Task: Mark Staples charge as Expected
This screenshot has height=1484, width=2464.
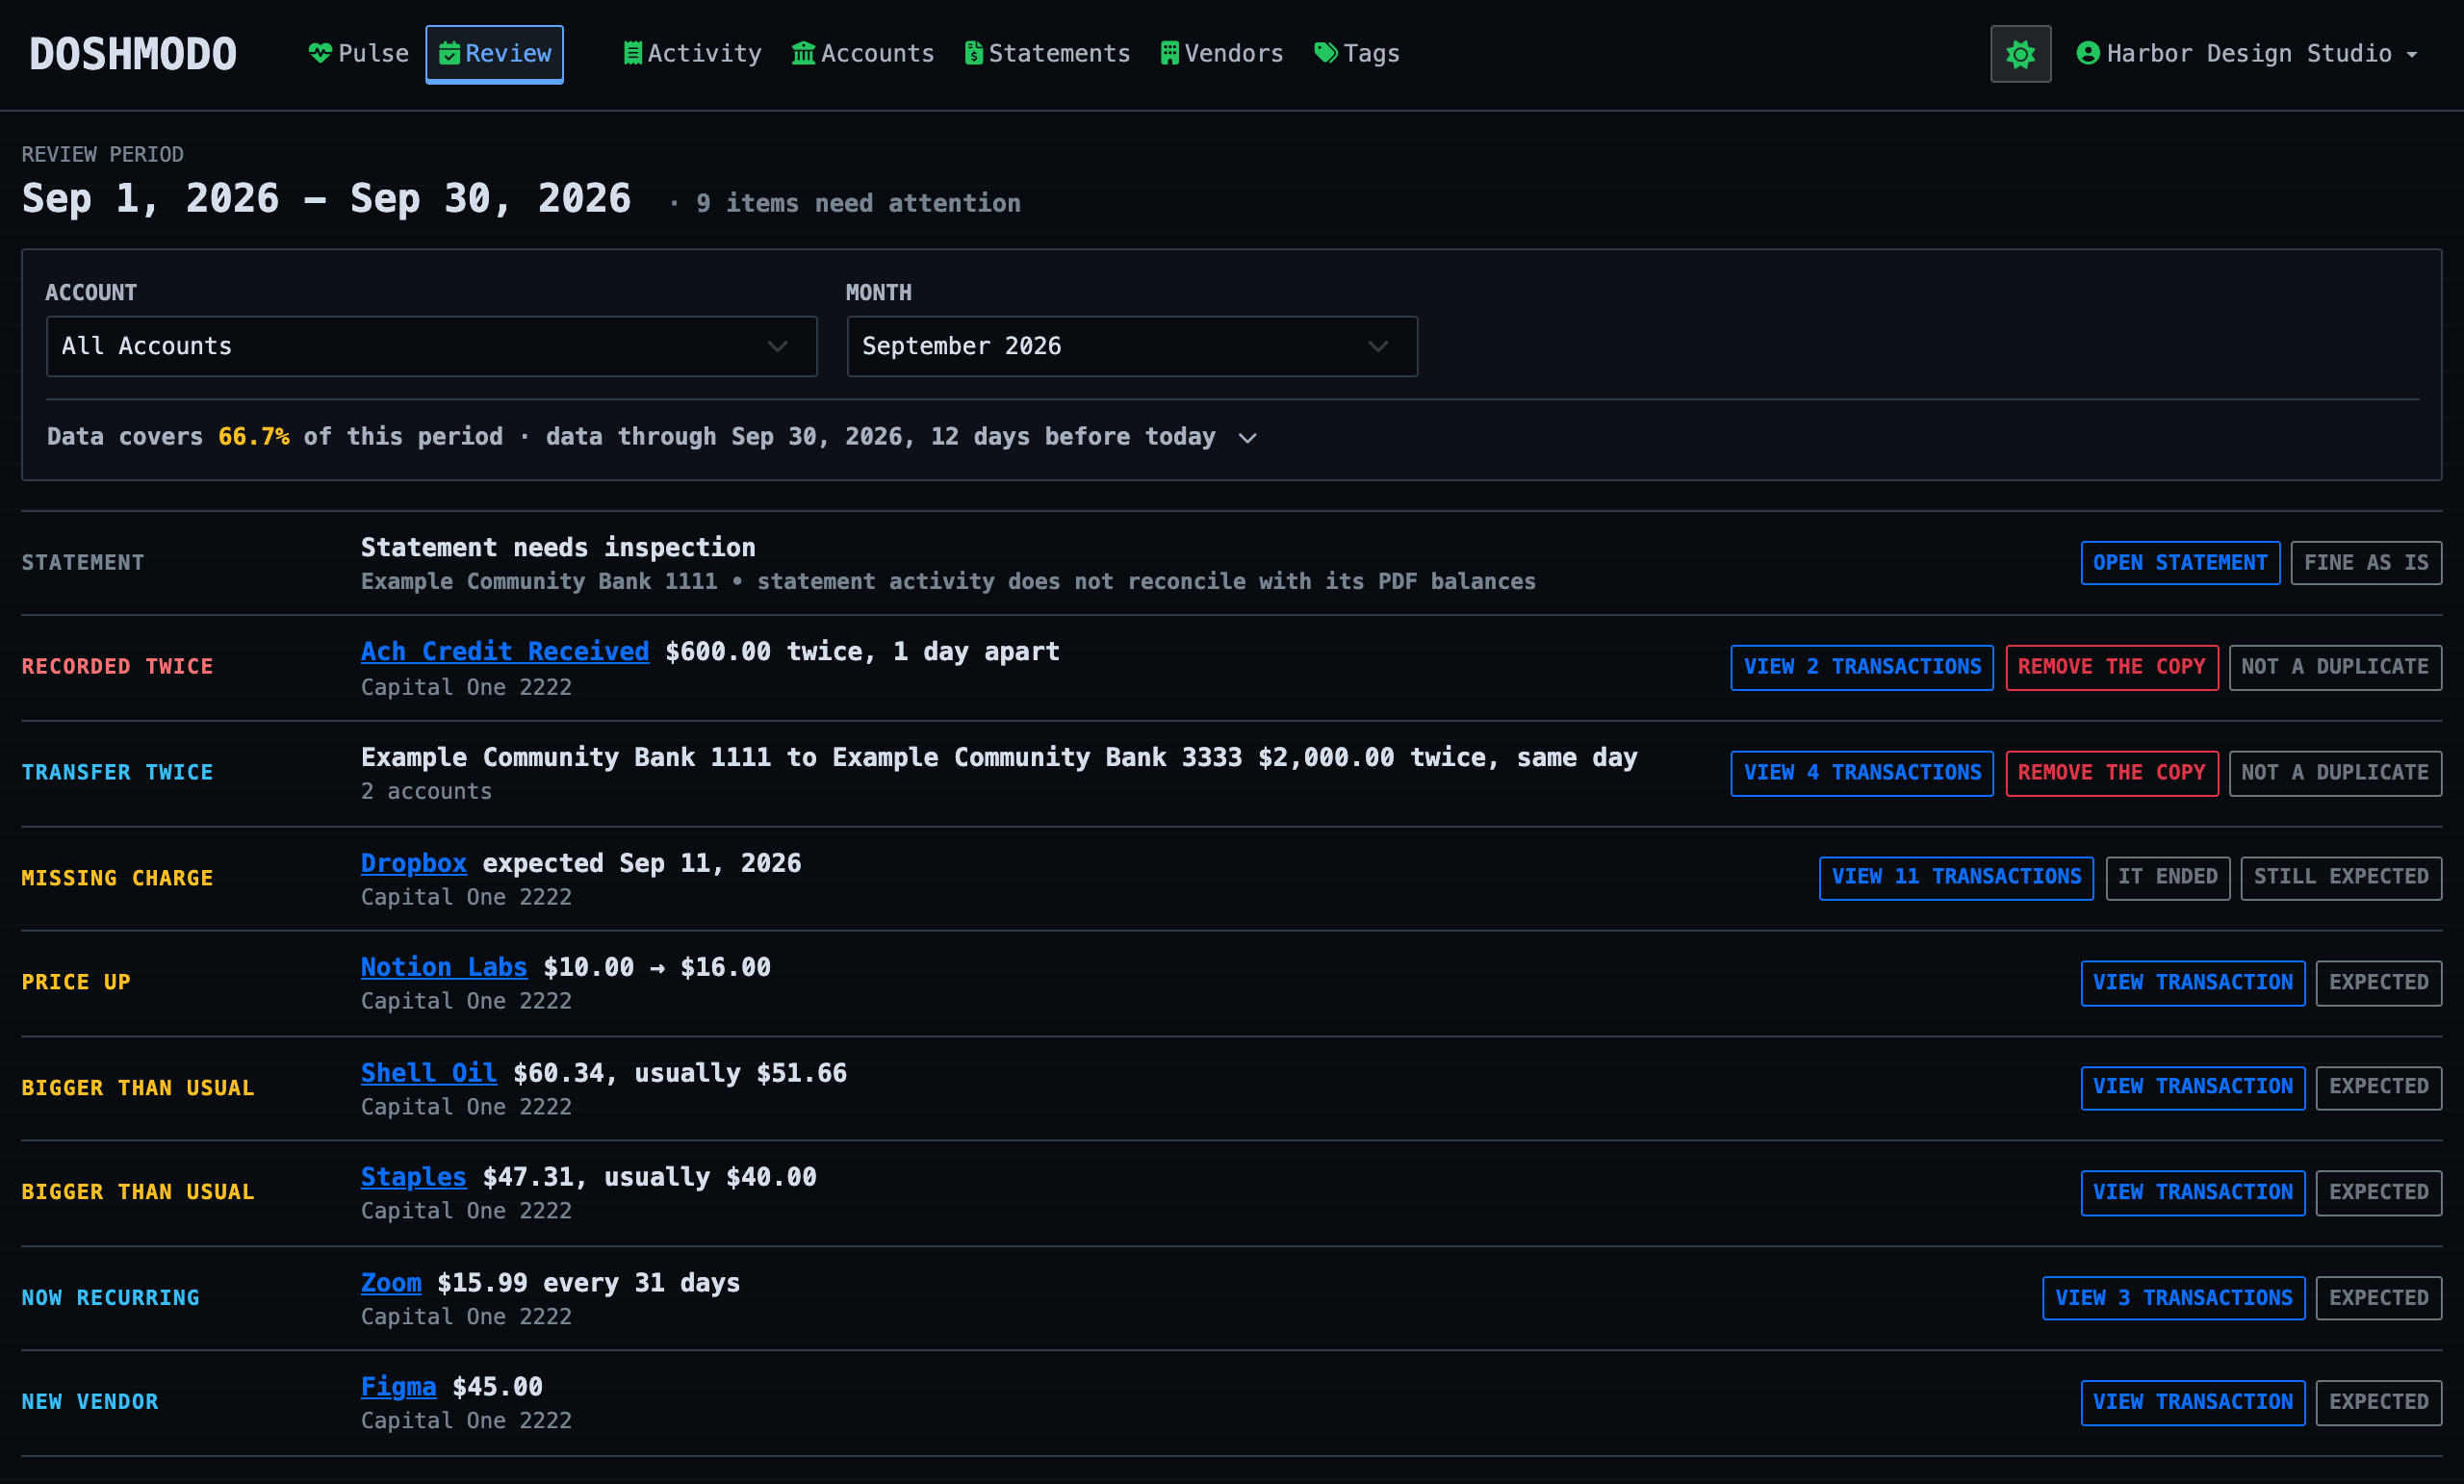Action: pyautogui.click(x=2378, y=1193)
